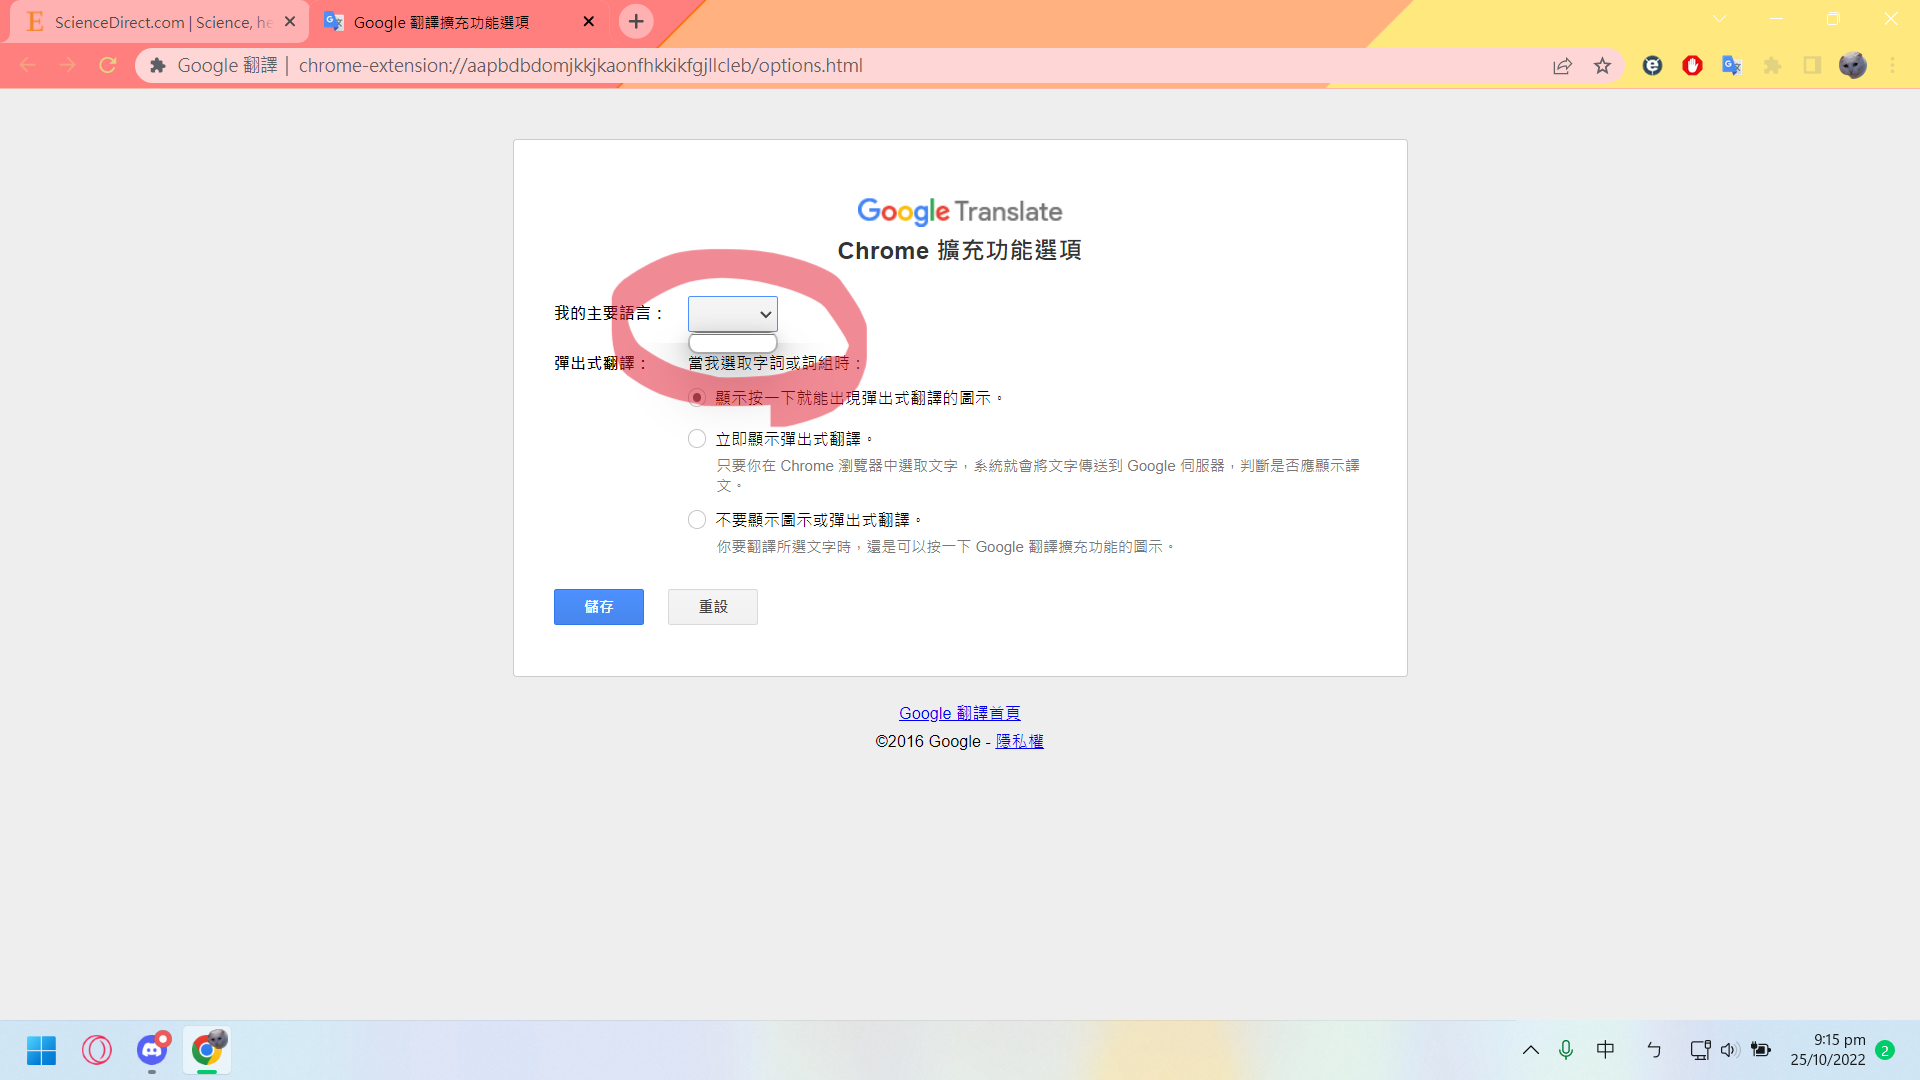Enable show icon popup translation radio button
Viewport: 1920px width, 1080px height.
point(696,397)
